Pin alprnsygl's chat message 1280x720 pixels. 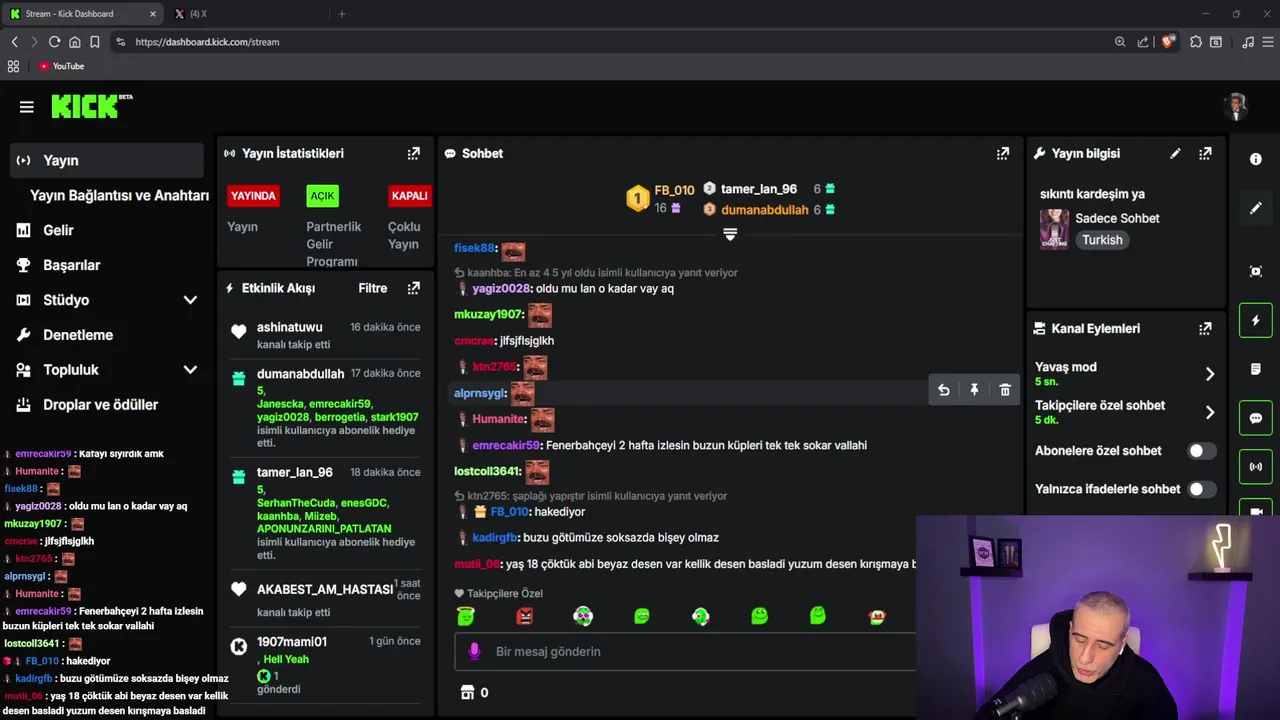pyautogui.click(x=974, y=391)
